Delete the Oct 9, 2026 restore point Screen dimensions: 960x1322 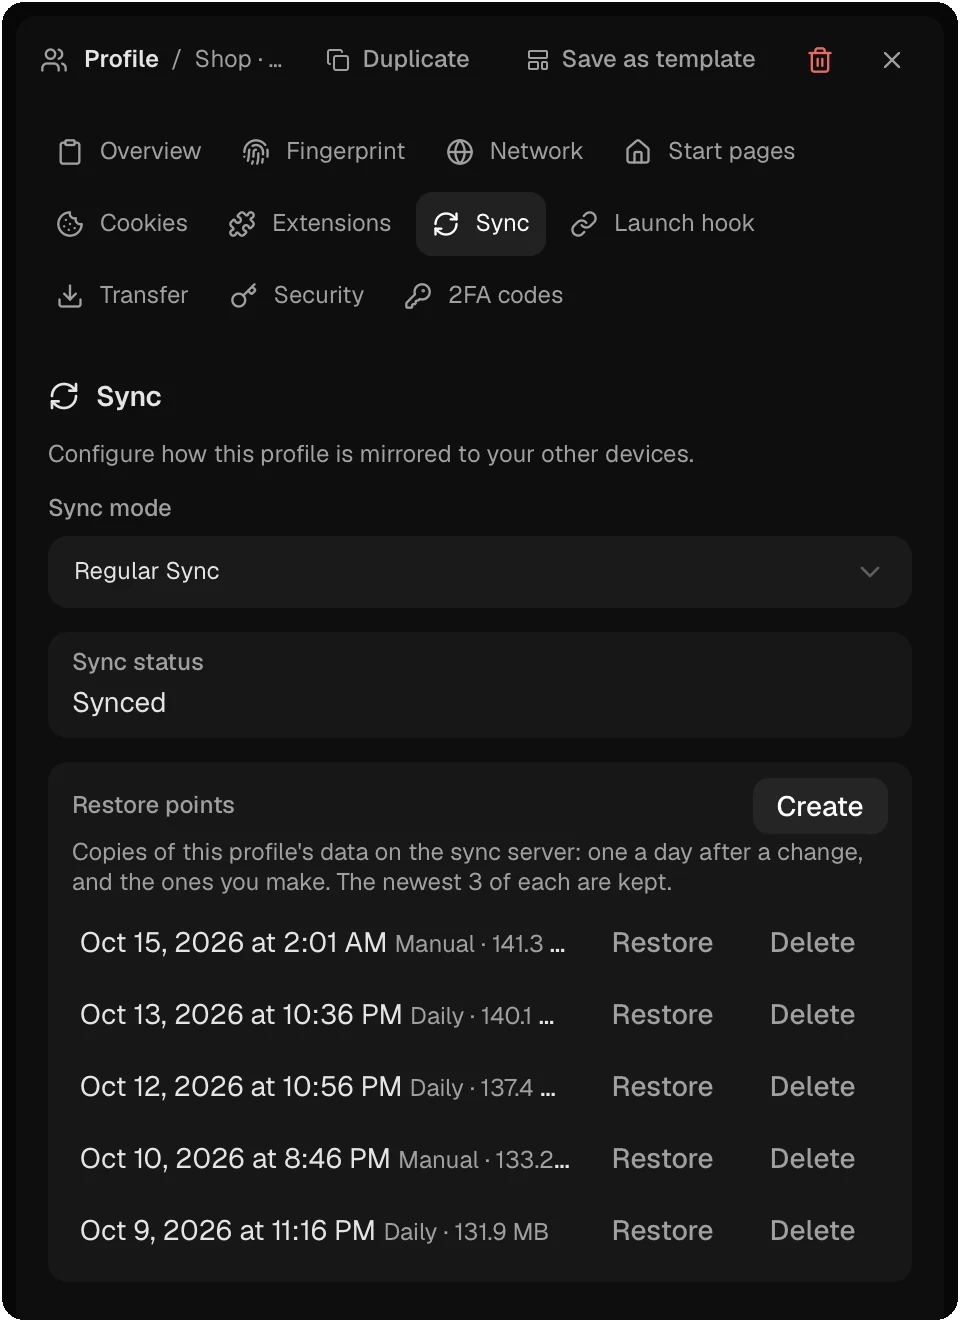tap(812, 1231)
